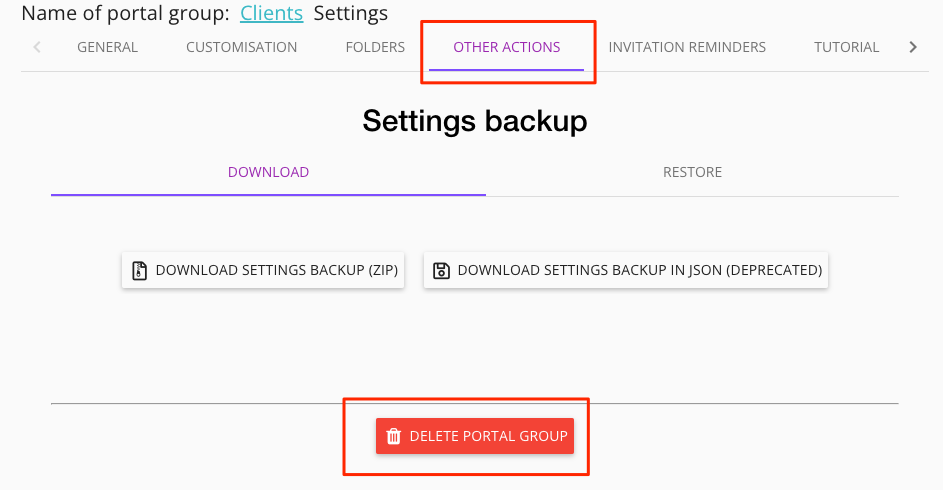Image resolution: width=943 pixels, height=490 pixels.
Task: Select the Download sub-tab
Action: click(x=268, y=172)
